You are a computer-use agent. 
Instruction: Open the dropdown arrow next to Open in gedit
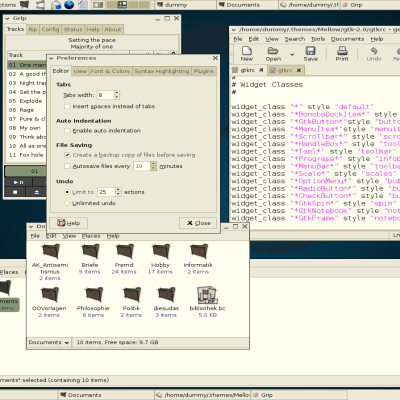pos(292,54)
